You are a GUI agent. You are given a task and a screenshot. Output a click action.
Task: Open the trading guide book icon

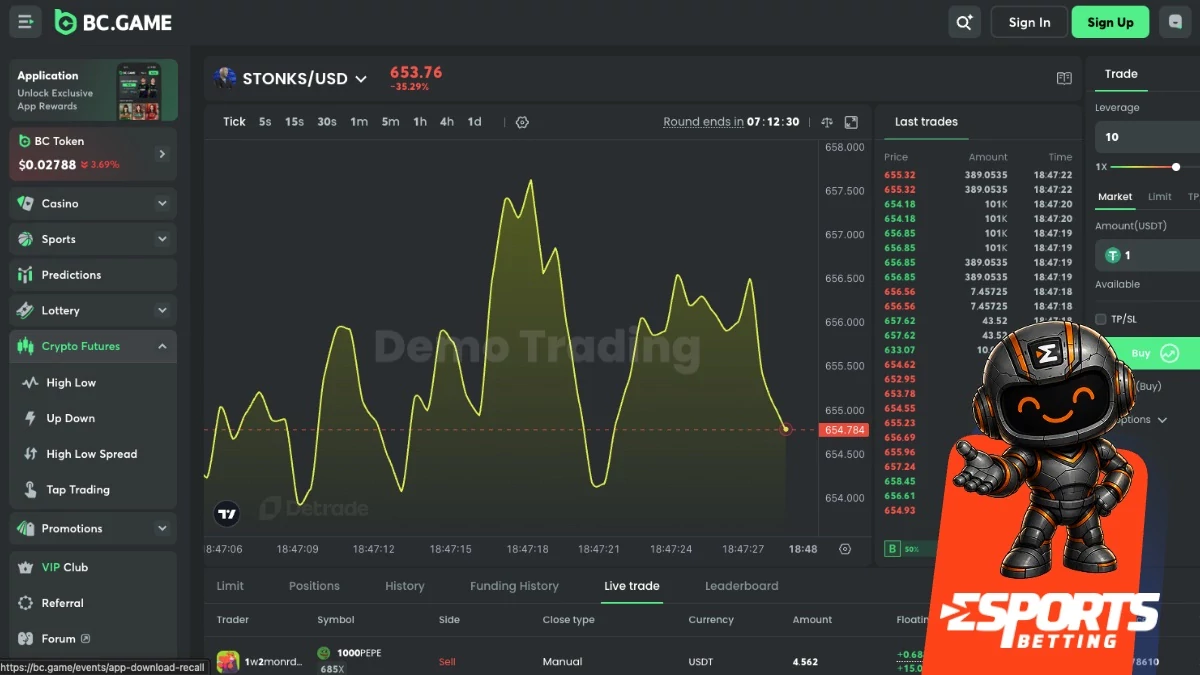pyautogui.click(x=1064, y=78)
